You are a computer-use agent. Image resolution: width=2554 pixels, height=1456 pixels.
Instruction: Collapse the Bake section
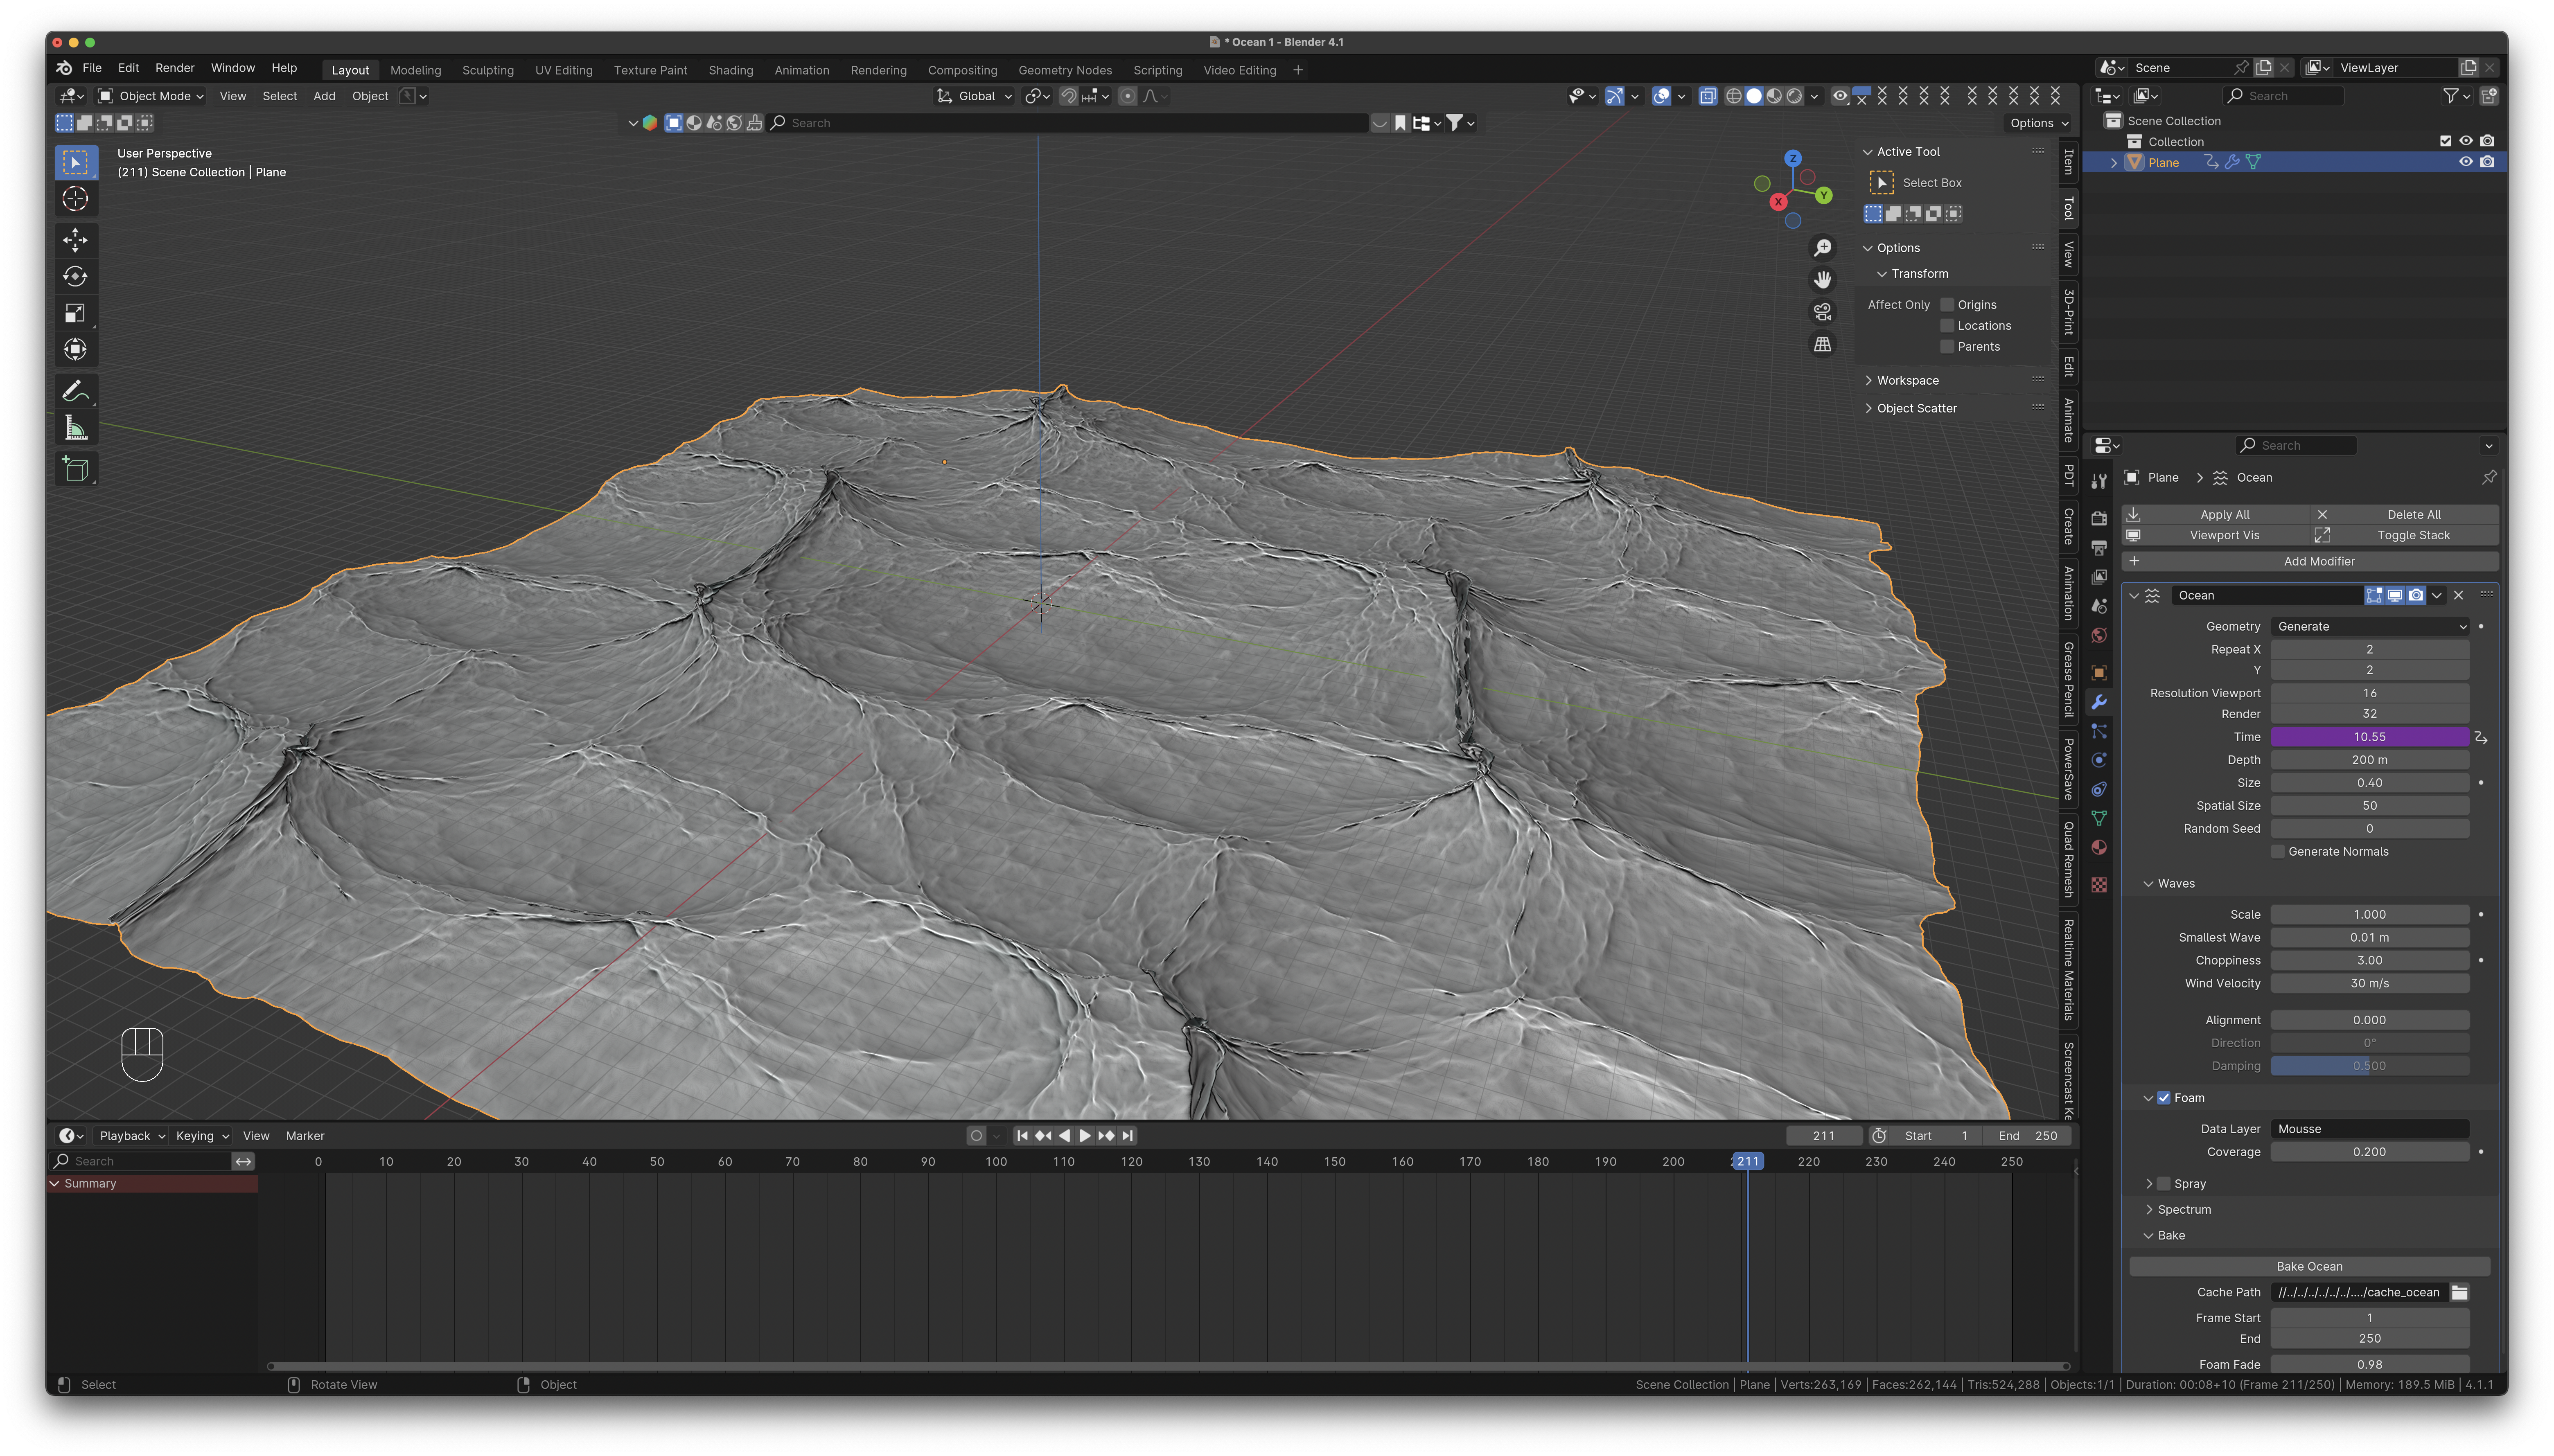(2148, 1236)
